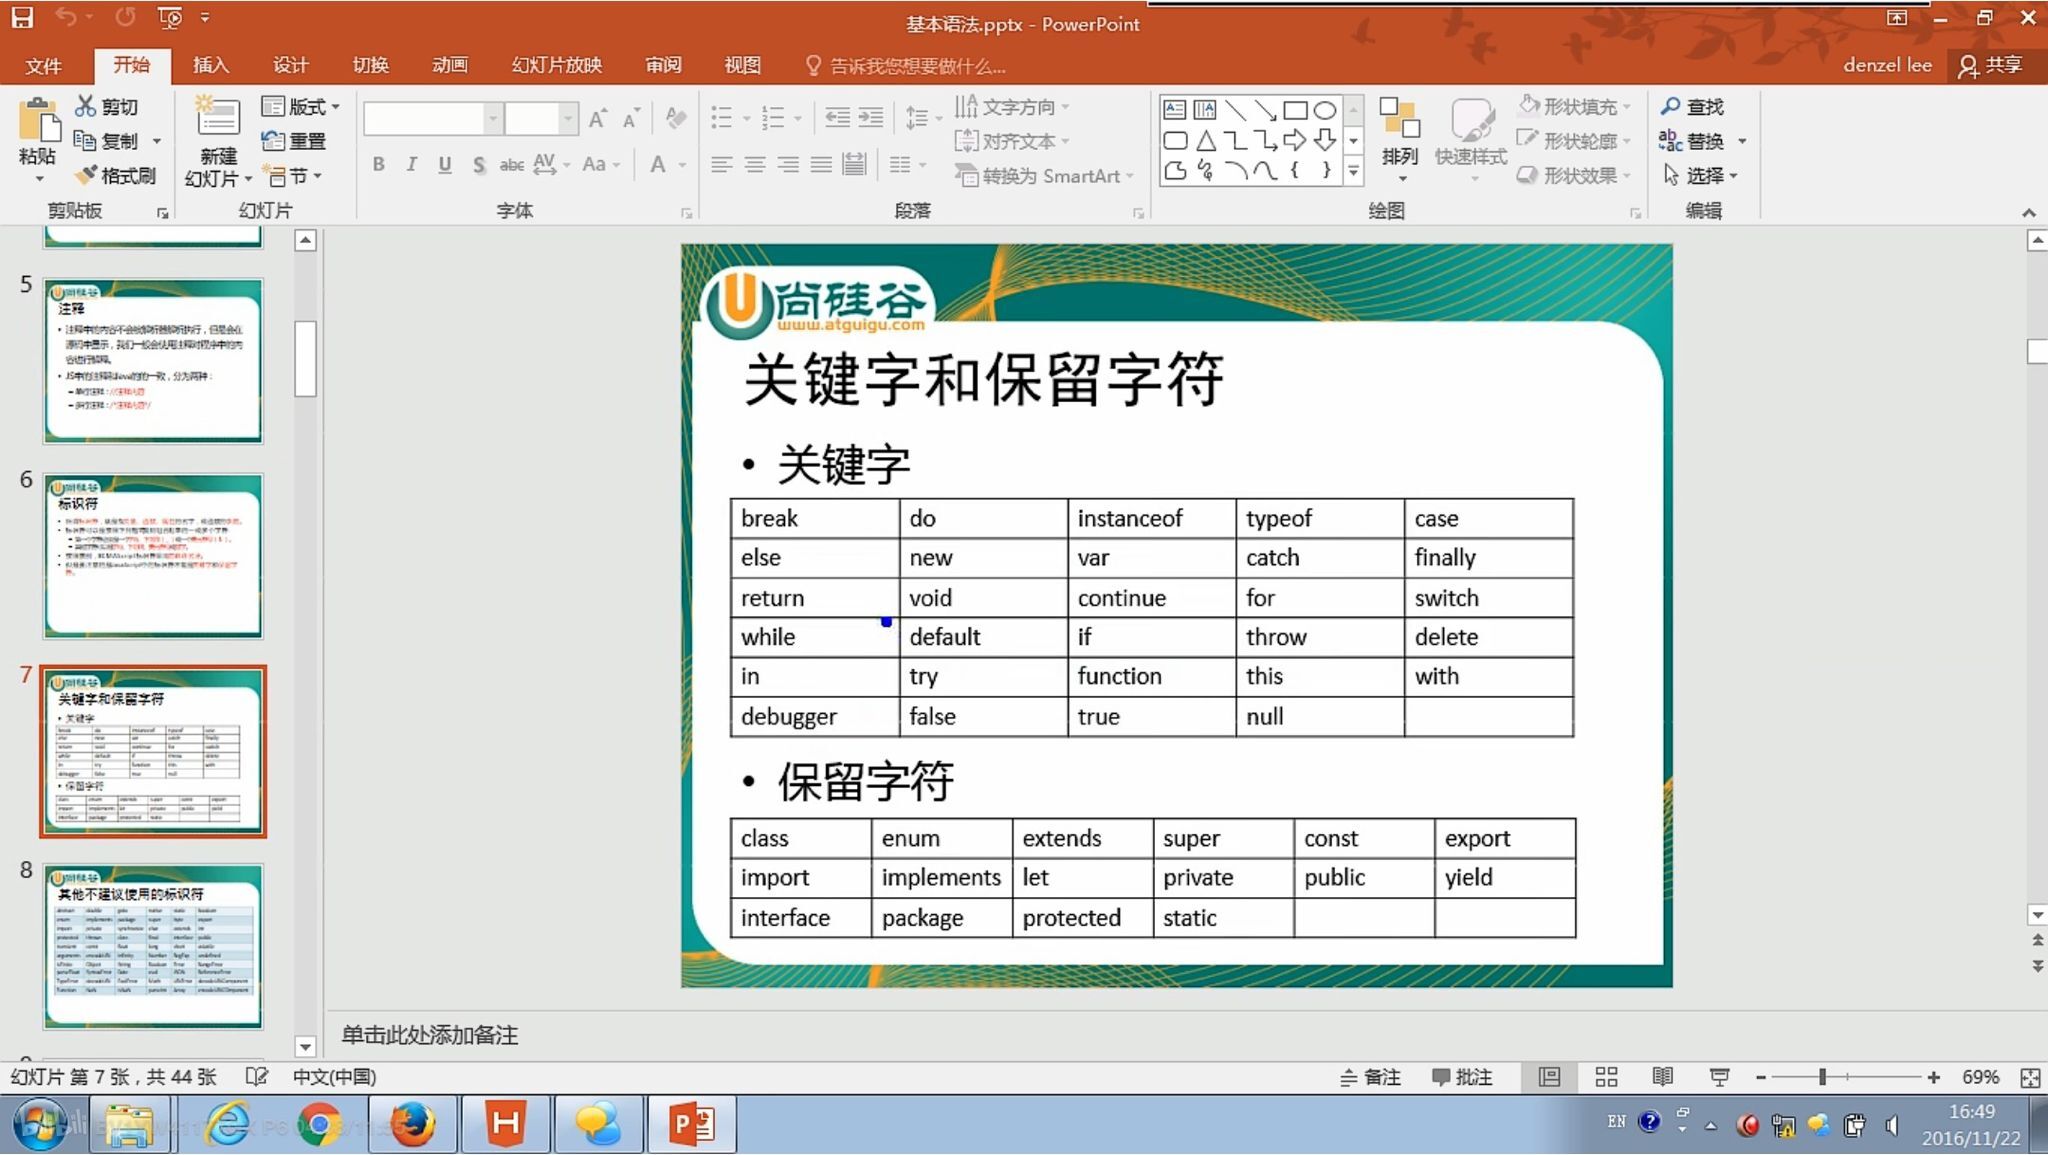
Task: Click the Share button
Action: 1990,65
